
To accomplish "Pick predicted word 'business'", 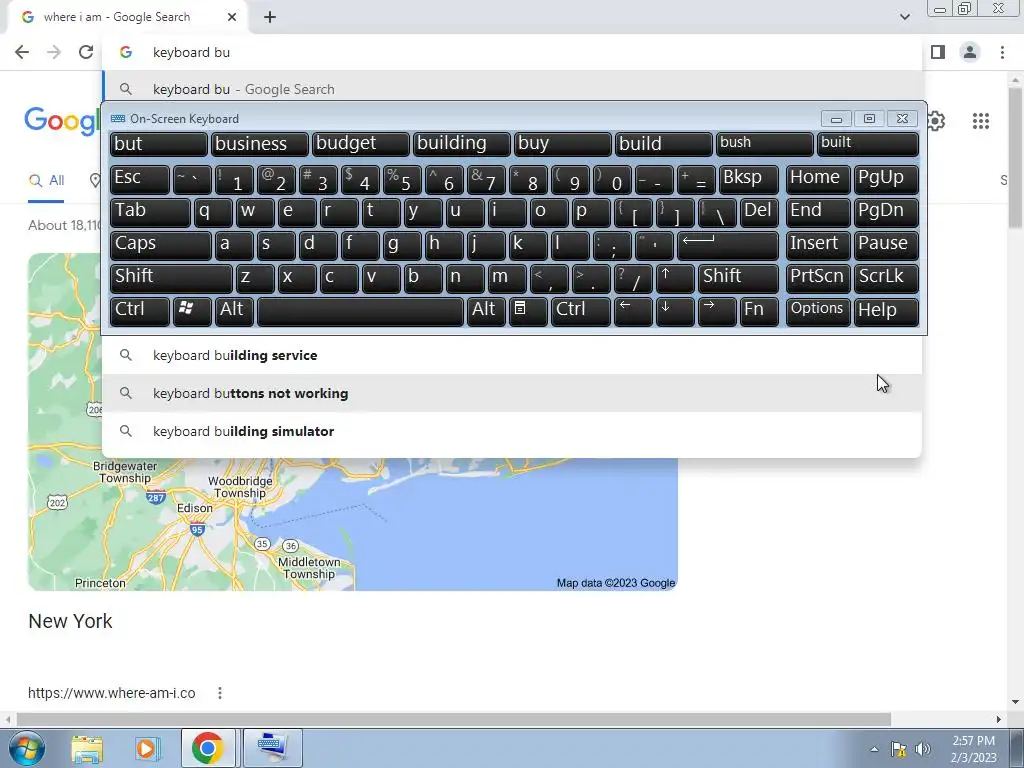I will coord(260,144).
